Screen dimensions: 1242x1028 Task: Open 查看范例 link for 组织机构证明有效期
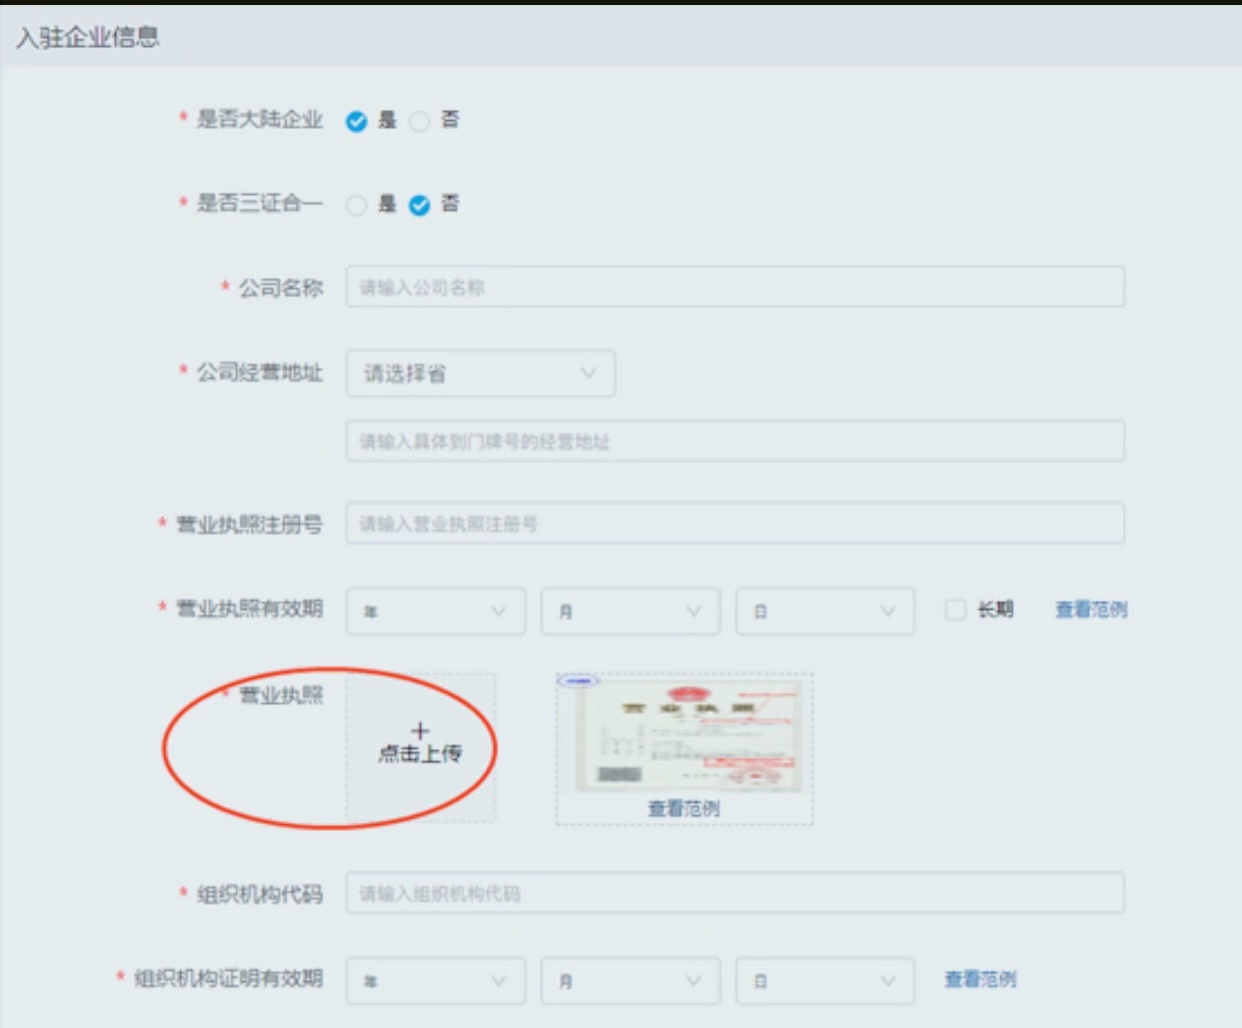[981, 979]
